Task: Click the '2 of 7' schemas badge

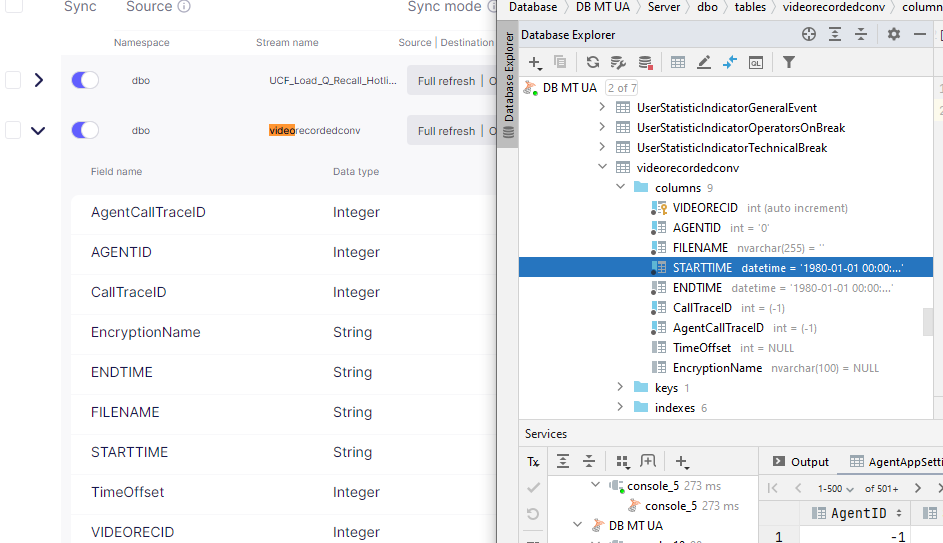Action: pos(622,88)
